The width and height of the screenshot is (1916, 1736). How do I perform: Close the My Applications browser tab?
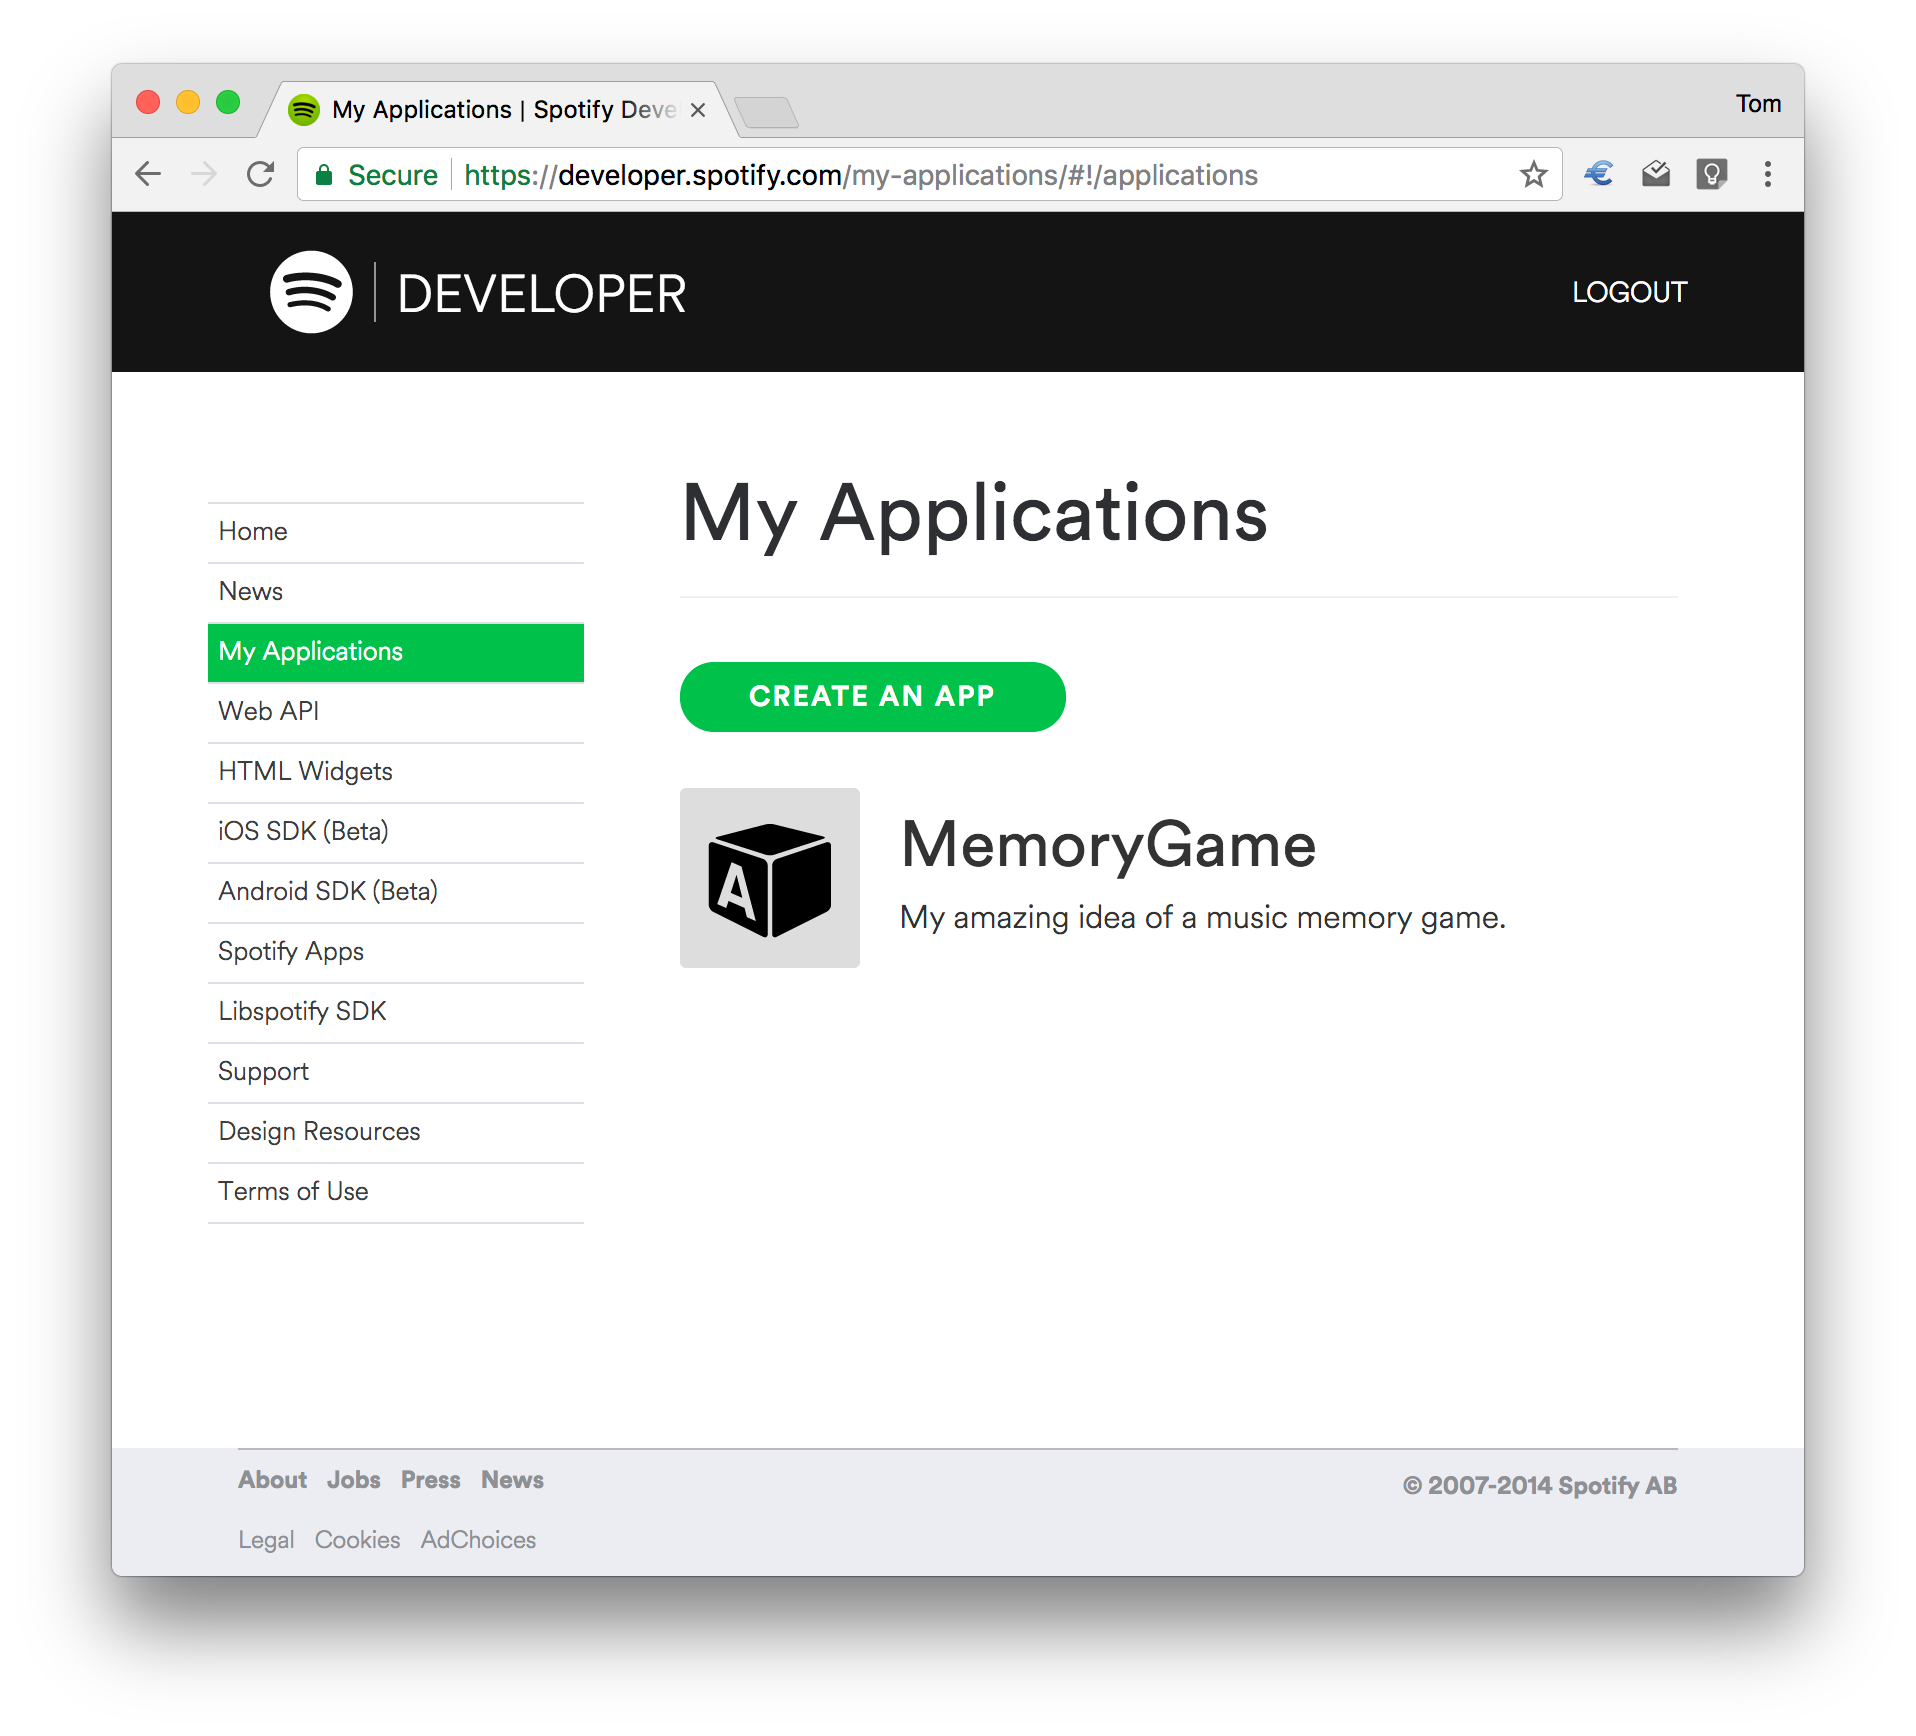pos(698,110)
